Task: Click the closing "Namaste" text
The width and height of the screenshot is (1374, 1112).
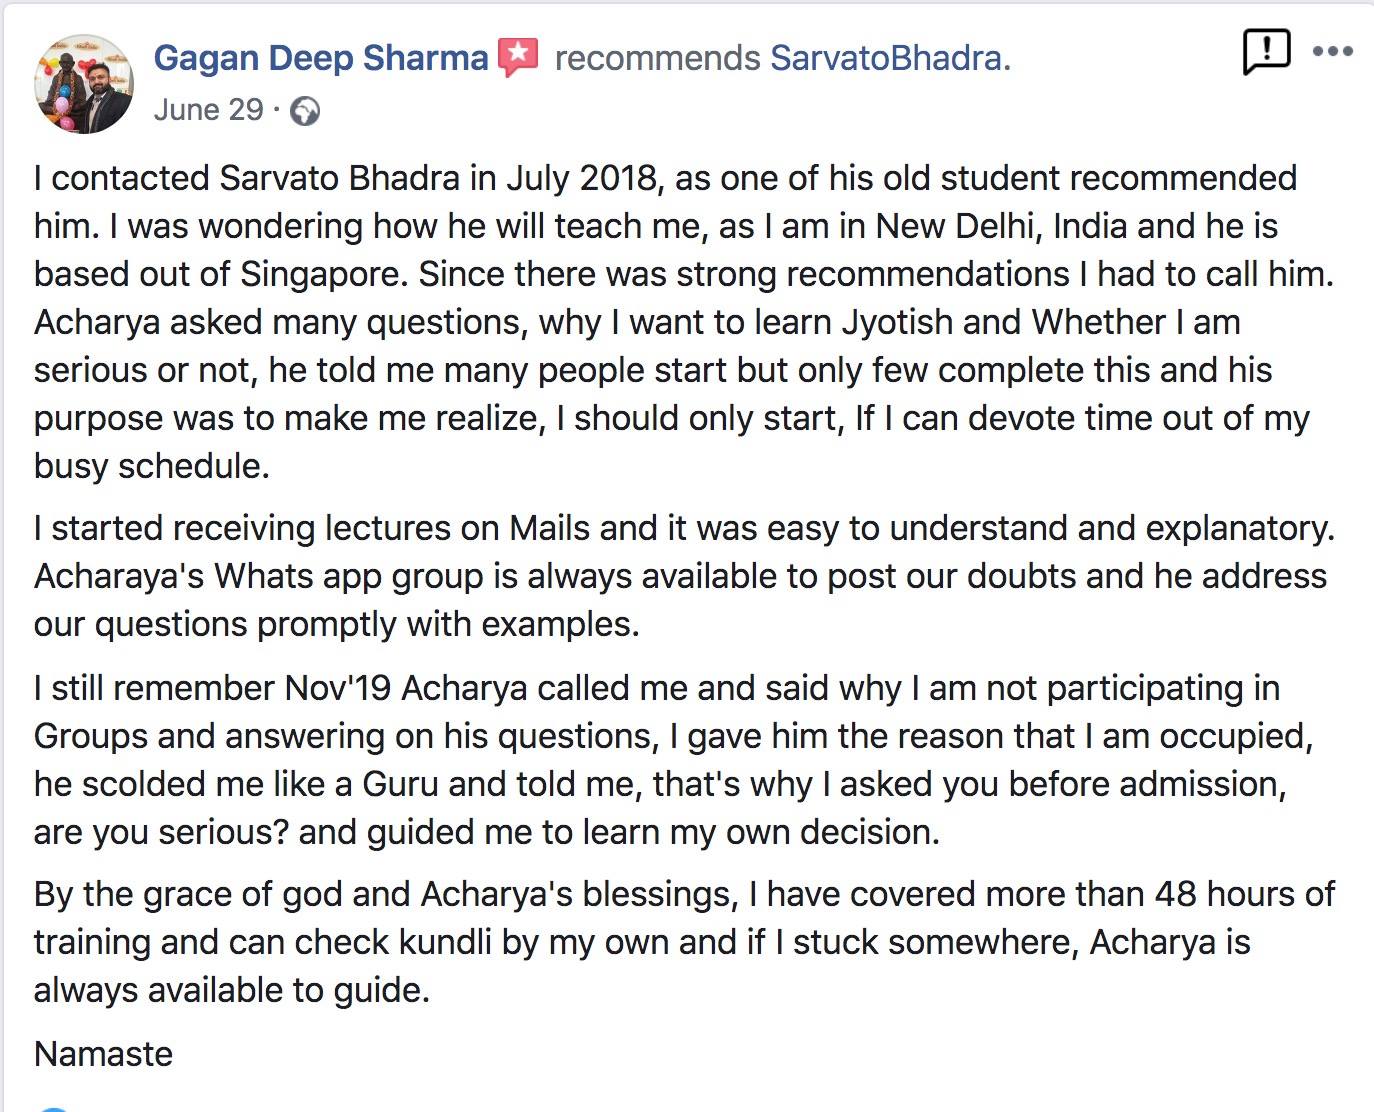Action: [x=103, y=1054]
